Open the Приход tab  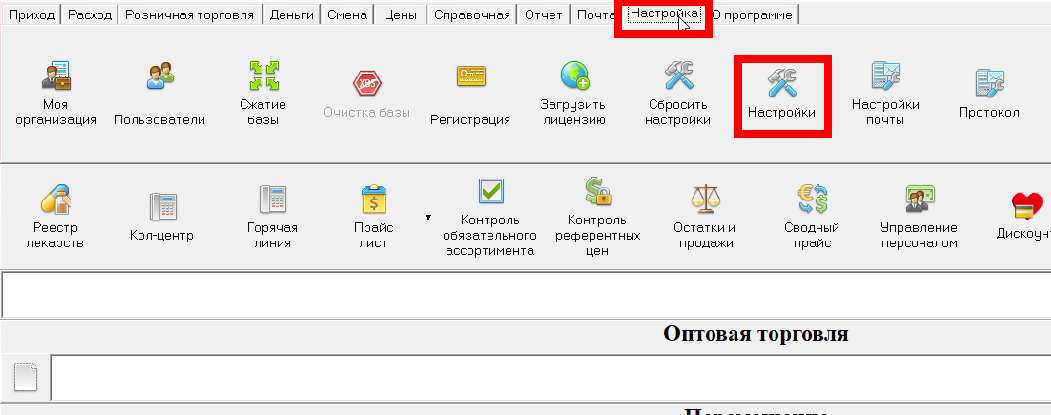(31, 15)
